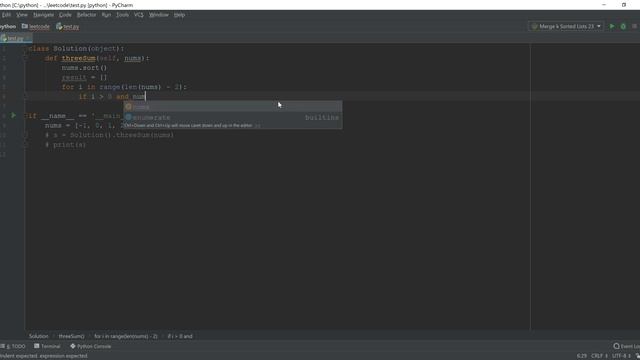The height and width of the screenshot is (360, 640).
Task: Open the Code menu
Action: coord(65,15)
